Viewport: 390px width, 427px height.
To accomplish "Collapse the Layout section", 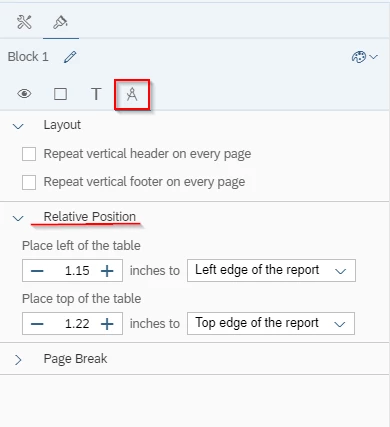I will (x=18, y=126).
